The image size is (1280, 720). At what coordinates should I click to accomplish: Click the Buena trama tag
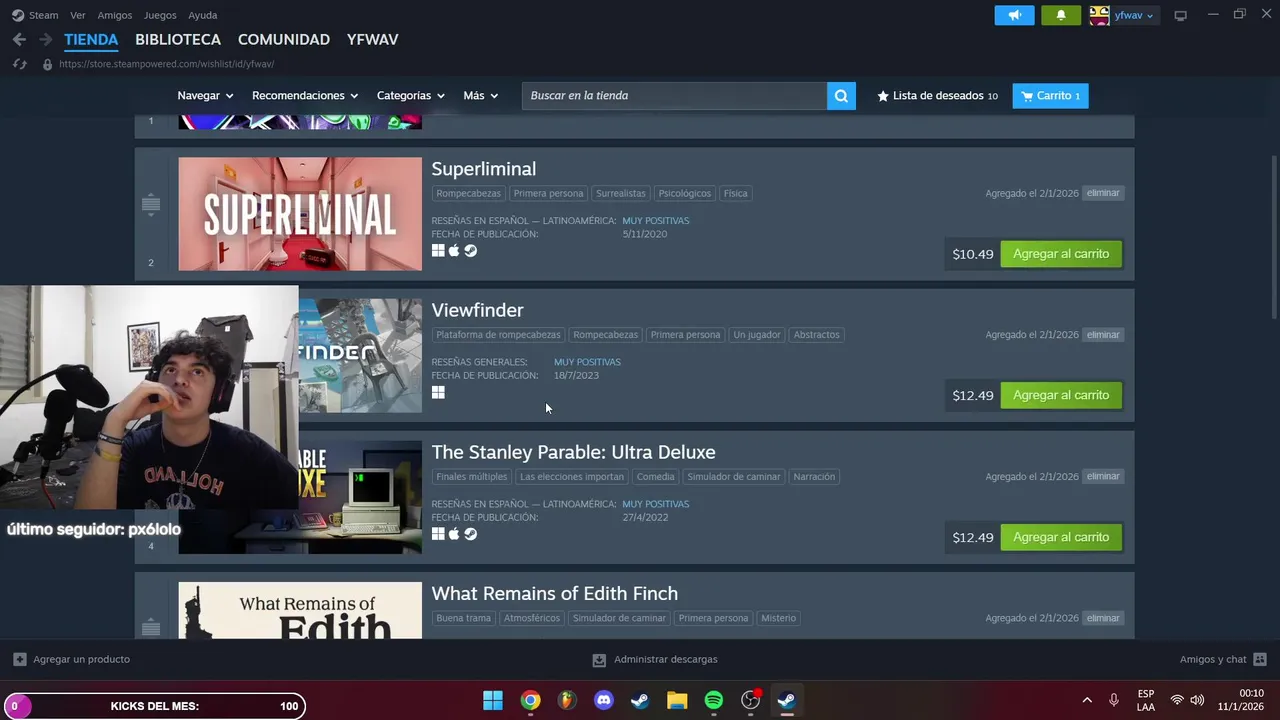[464, 618]
